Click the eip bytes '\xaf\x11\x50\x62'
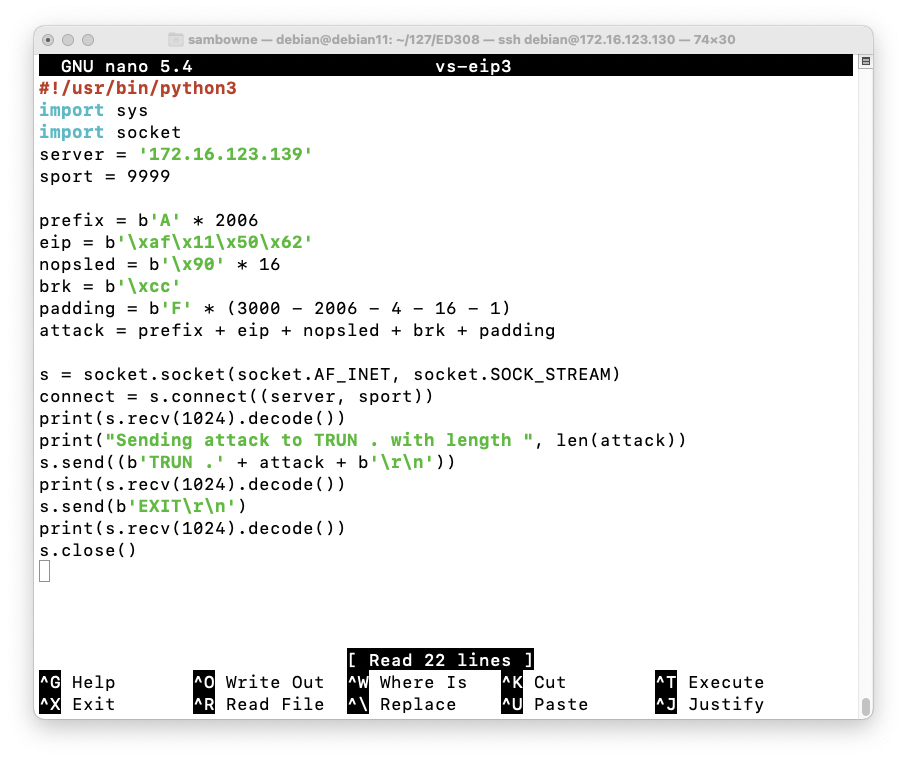 (x=215, y=242)
